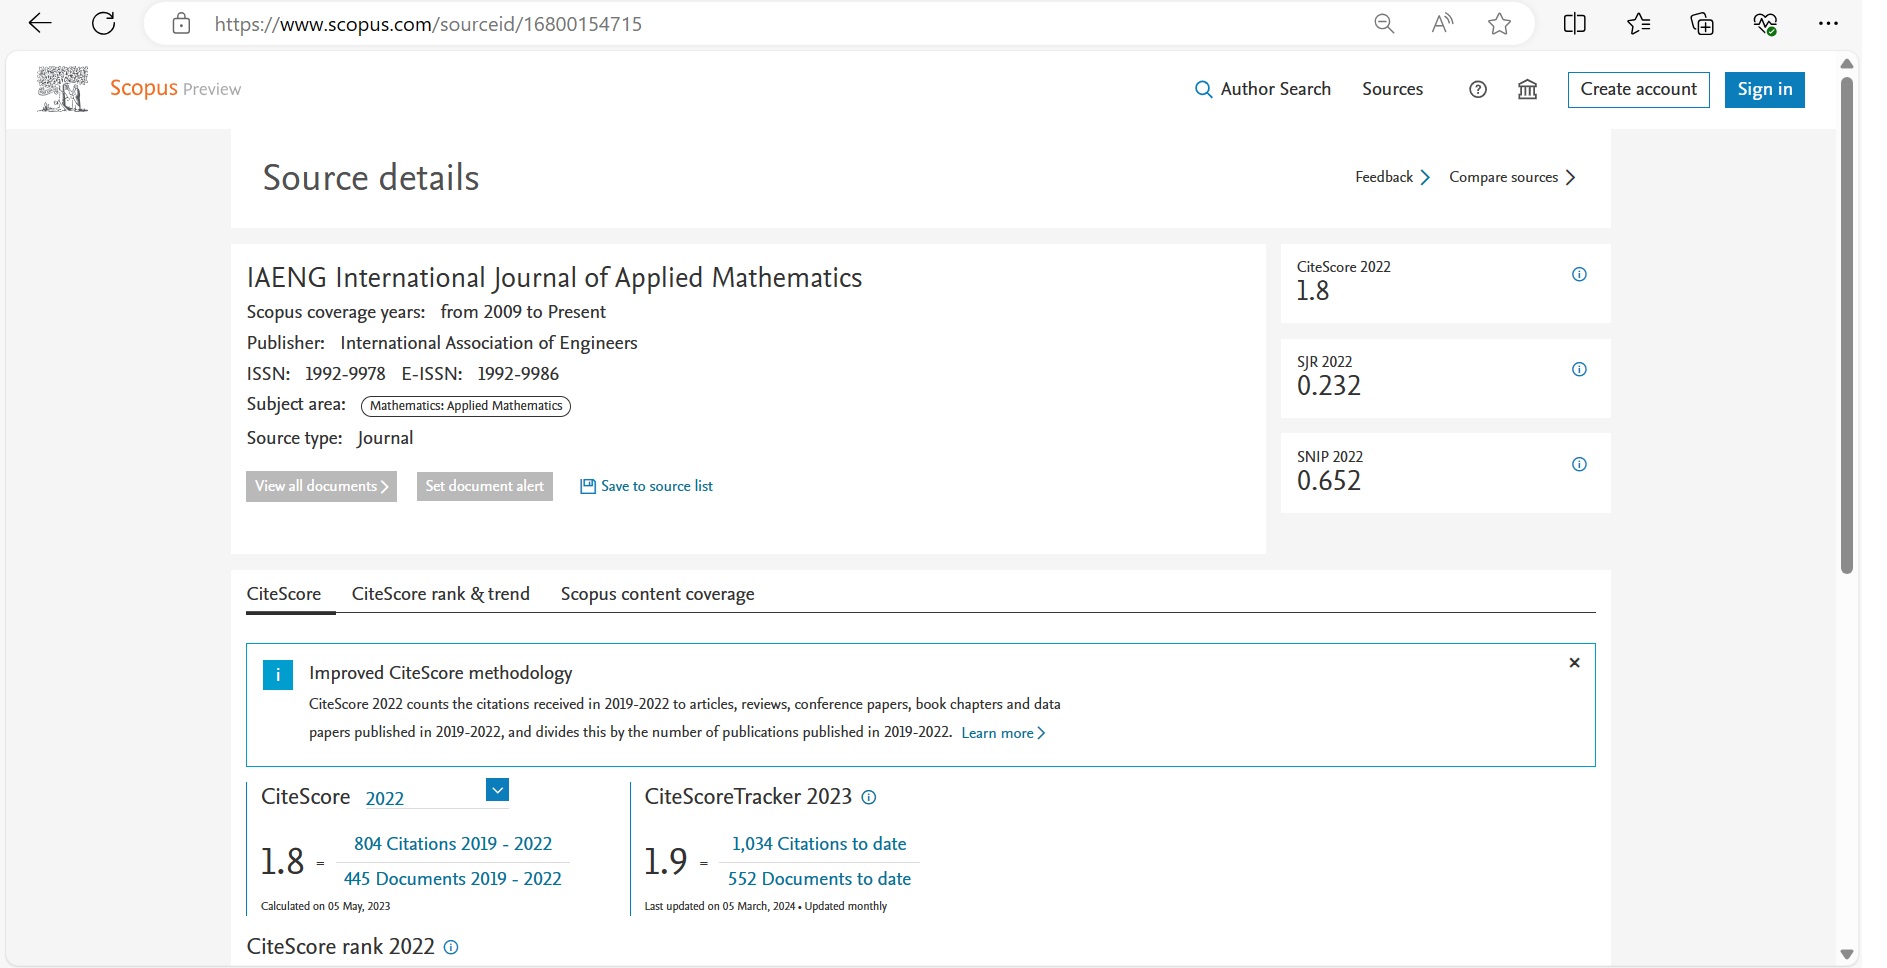Switch to the CiteScore tab
This screenshot has height=968, width=1887.
click(x=284, y=594)
